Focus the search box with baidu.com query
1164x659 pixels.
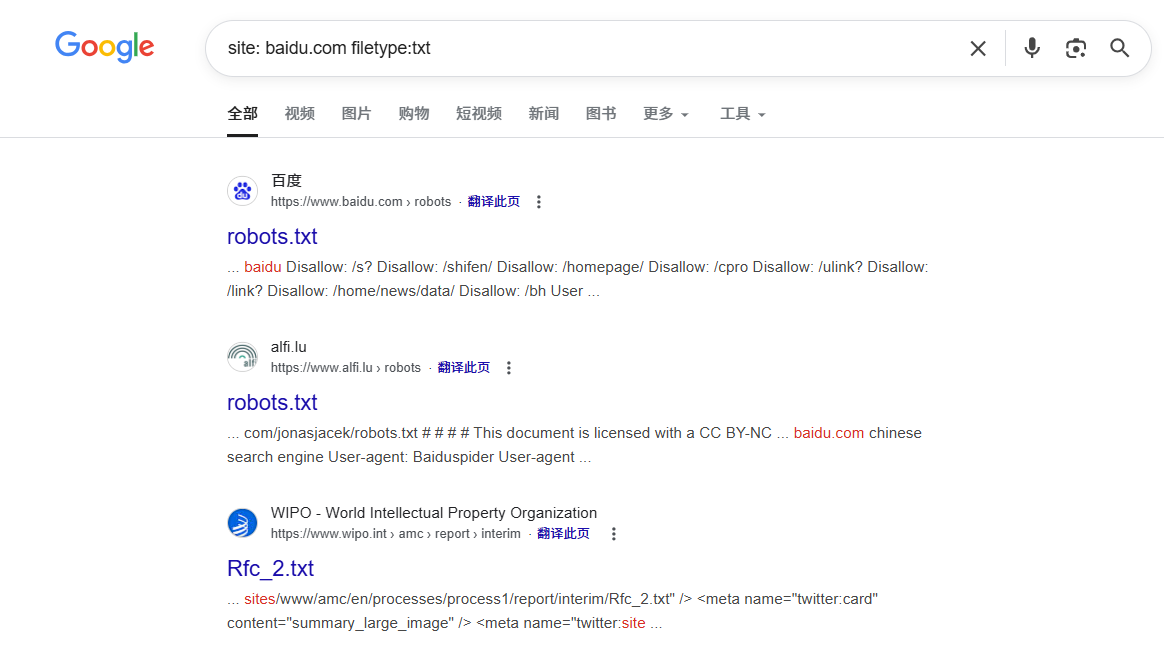click(x=586, y=48)
